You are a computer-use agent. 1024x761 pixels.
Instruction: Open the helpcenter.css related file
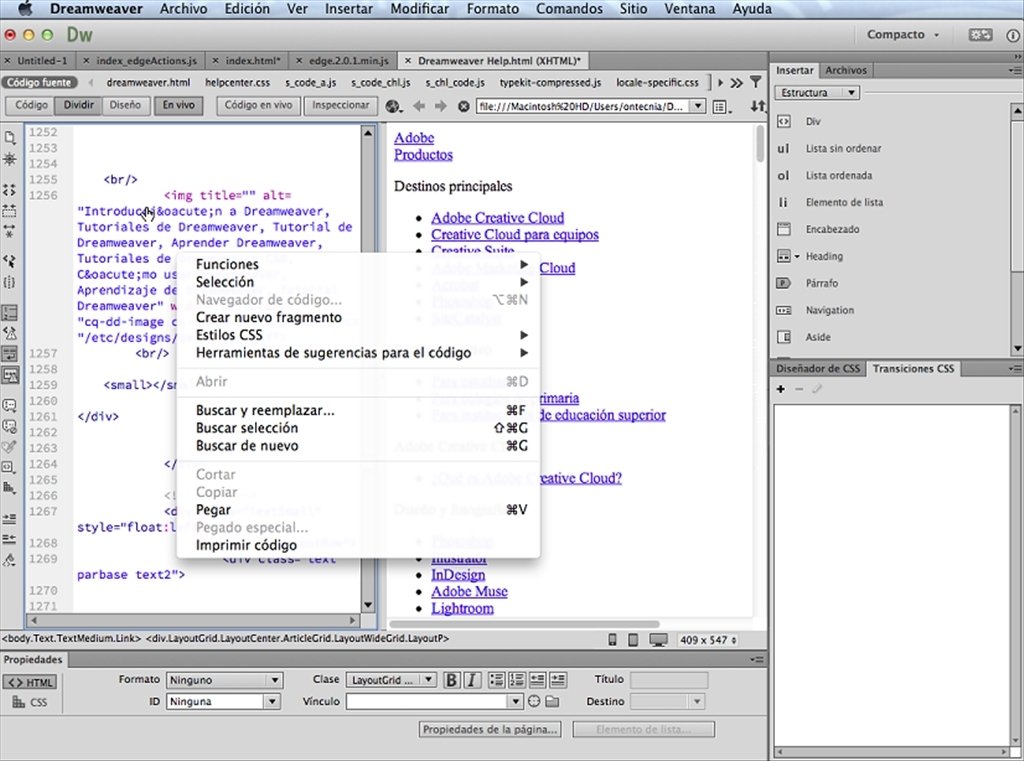pyautogui.click(x=237, y=82)
